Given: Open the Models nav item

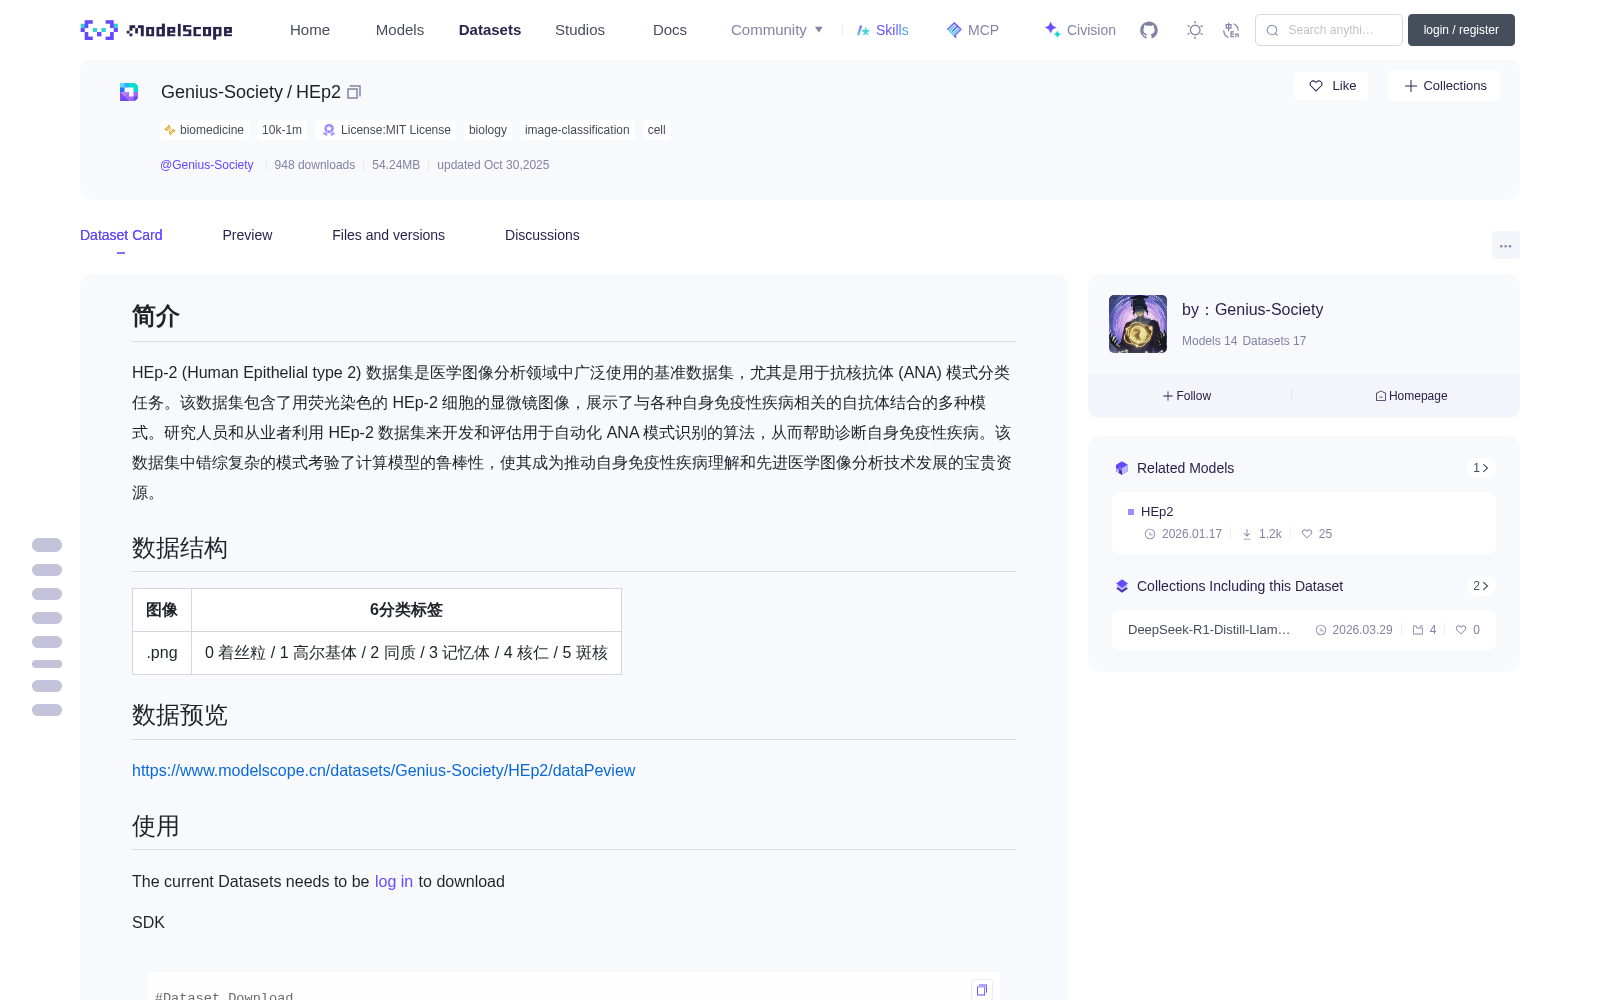Looking at the screenshot, I should point(400,30).
